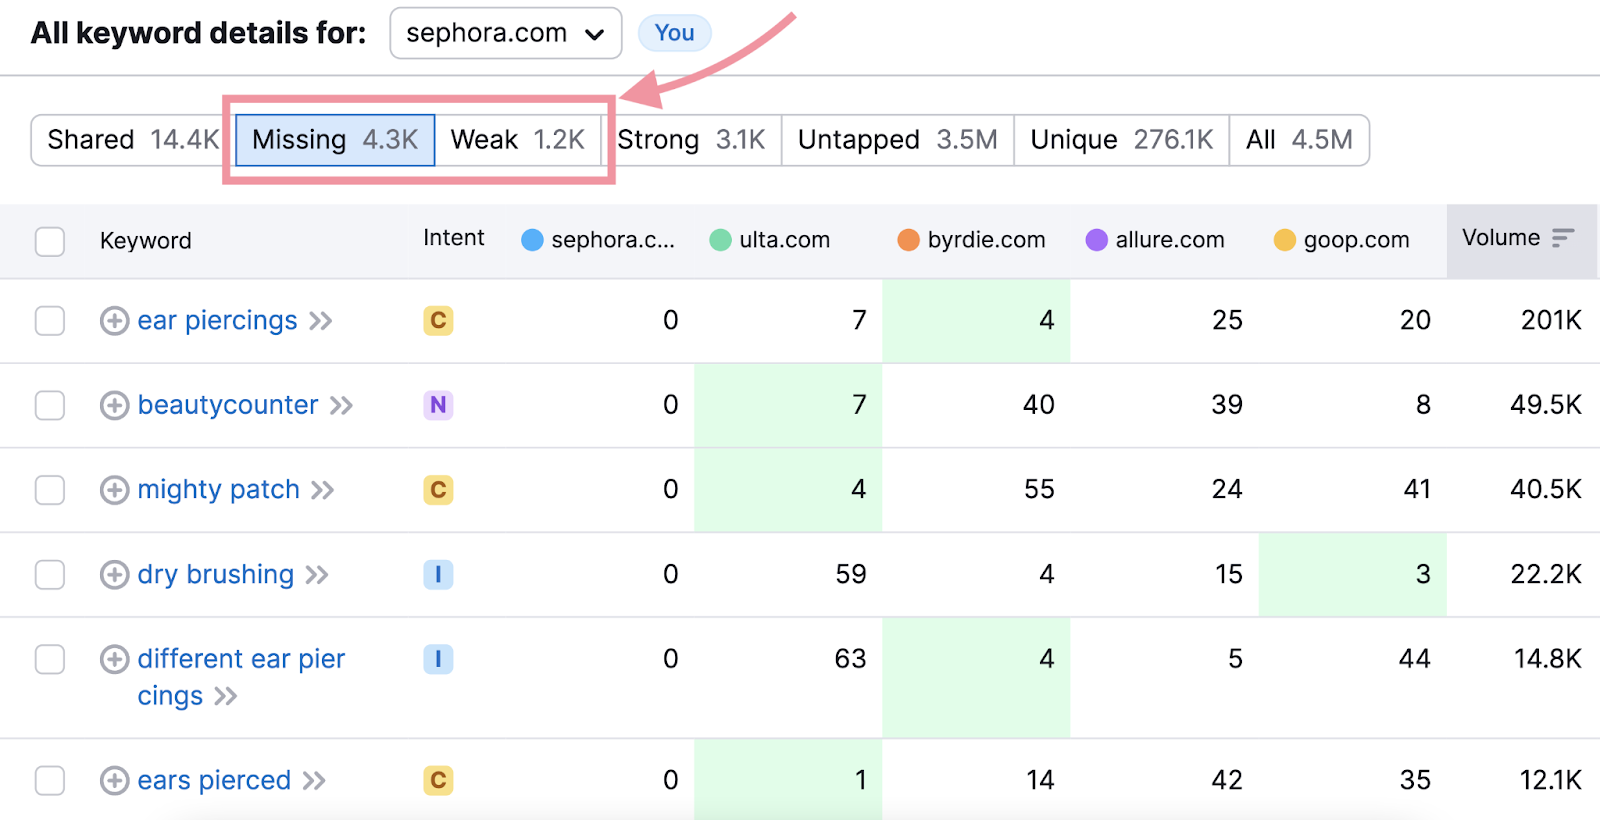The height and width of the screenshot is (820, 1600).
Task: Switch to the Strong 3.1K tab
Action: coord(691,140)
